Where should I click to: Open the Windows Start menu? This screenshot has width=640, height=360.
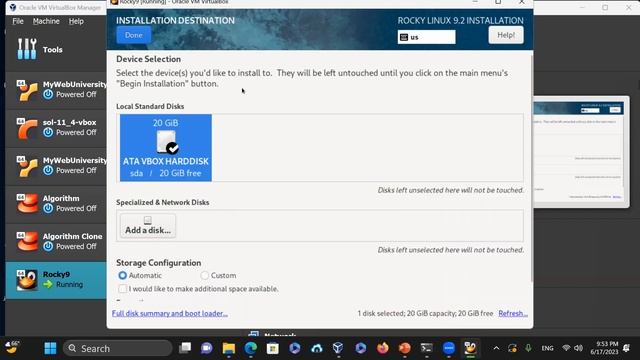tap(51, 349)
